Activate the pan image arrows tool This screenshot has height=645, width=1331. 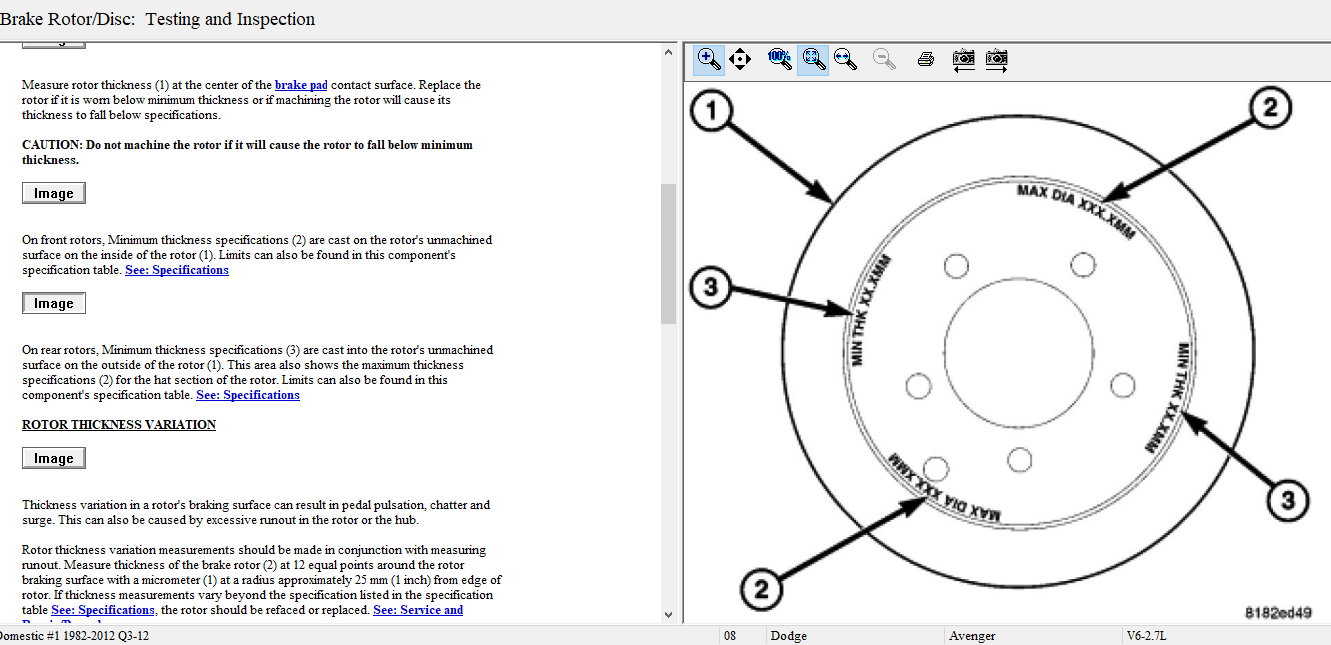tap(740, 59)
